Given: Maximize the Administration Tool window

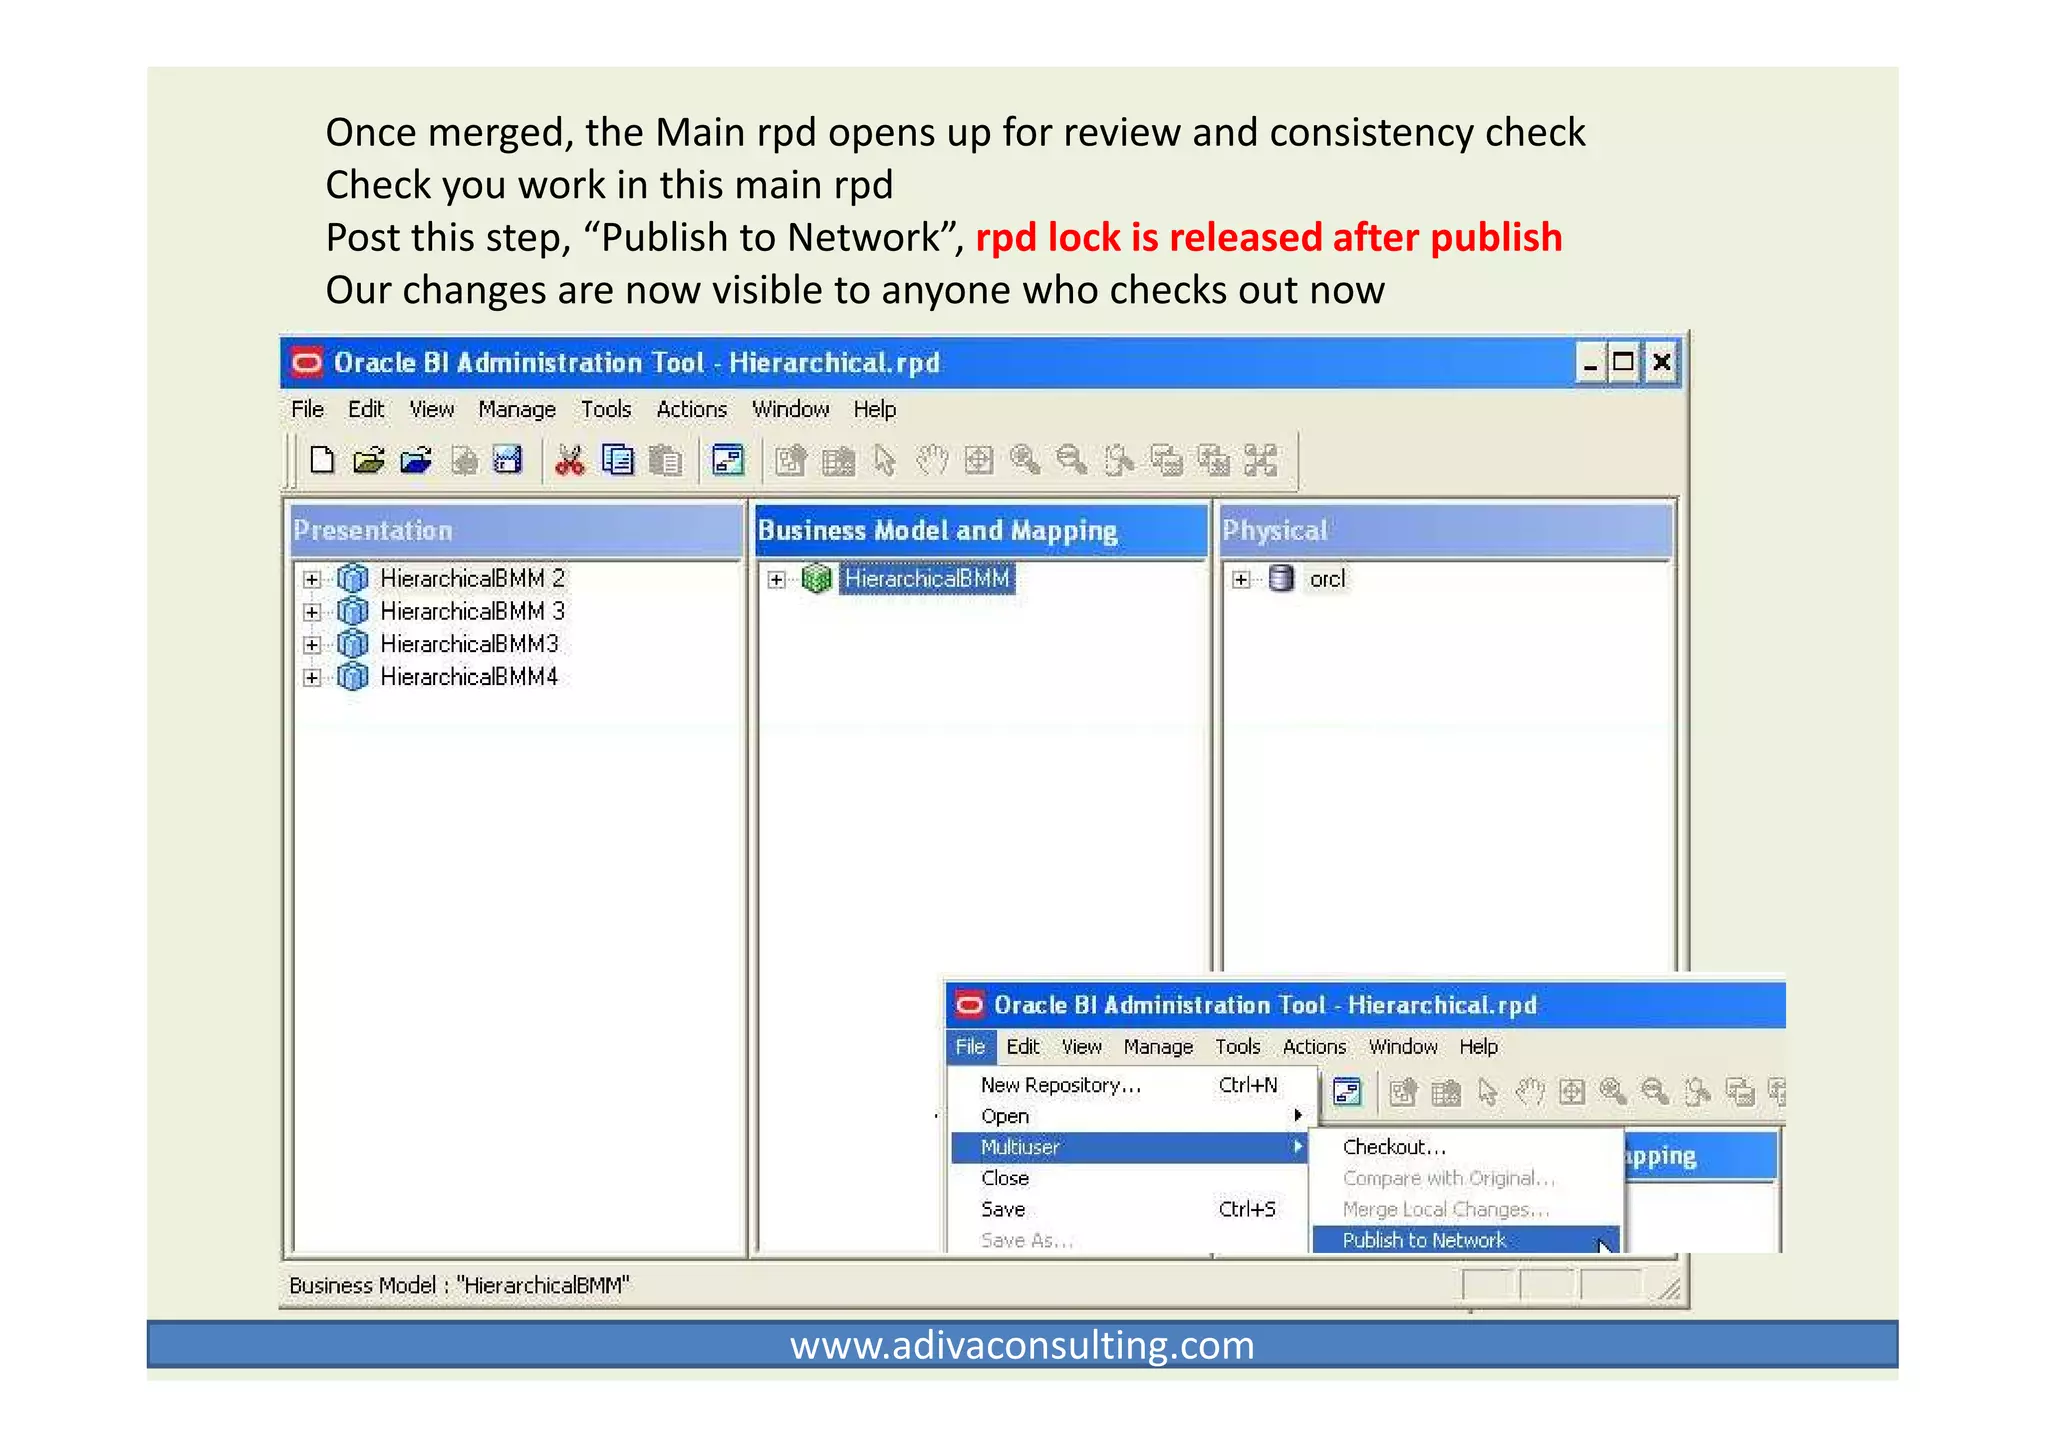Looking at the screenshot, I should [x=1624, y=362].
